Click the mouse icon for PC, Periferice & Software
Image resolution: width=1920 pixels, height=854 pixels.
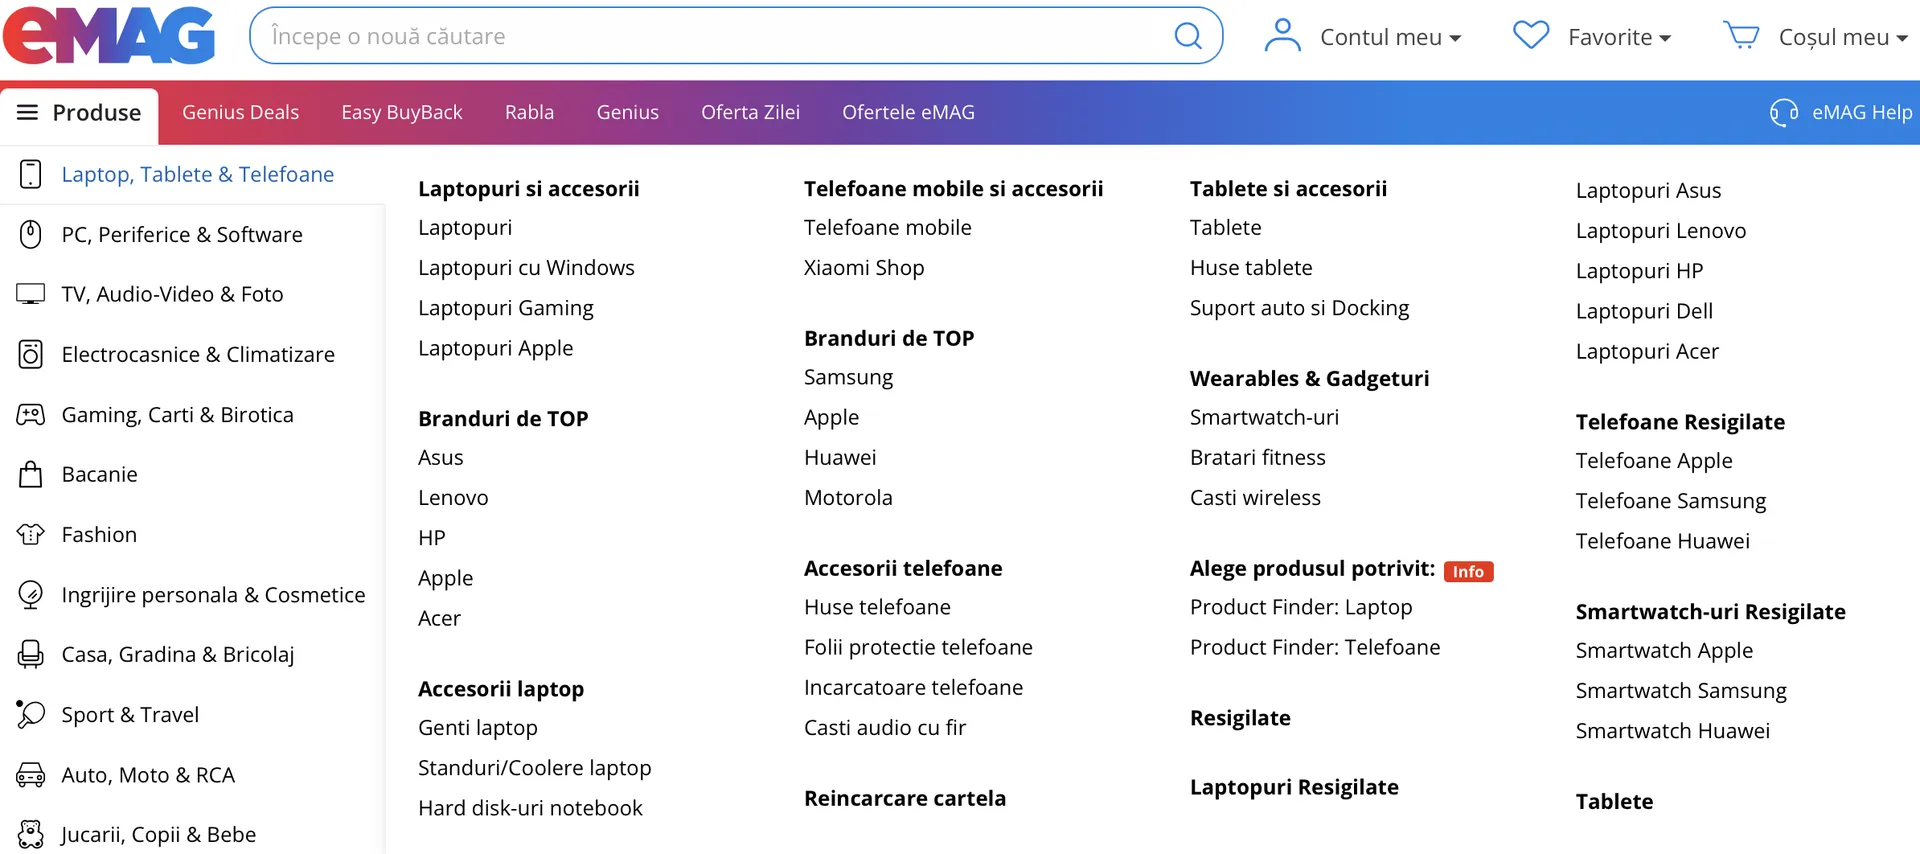(x=31, y=234)
